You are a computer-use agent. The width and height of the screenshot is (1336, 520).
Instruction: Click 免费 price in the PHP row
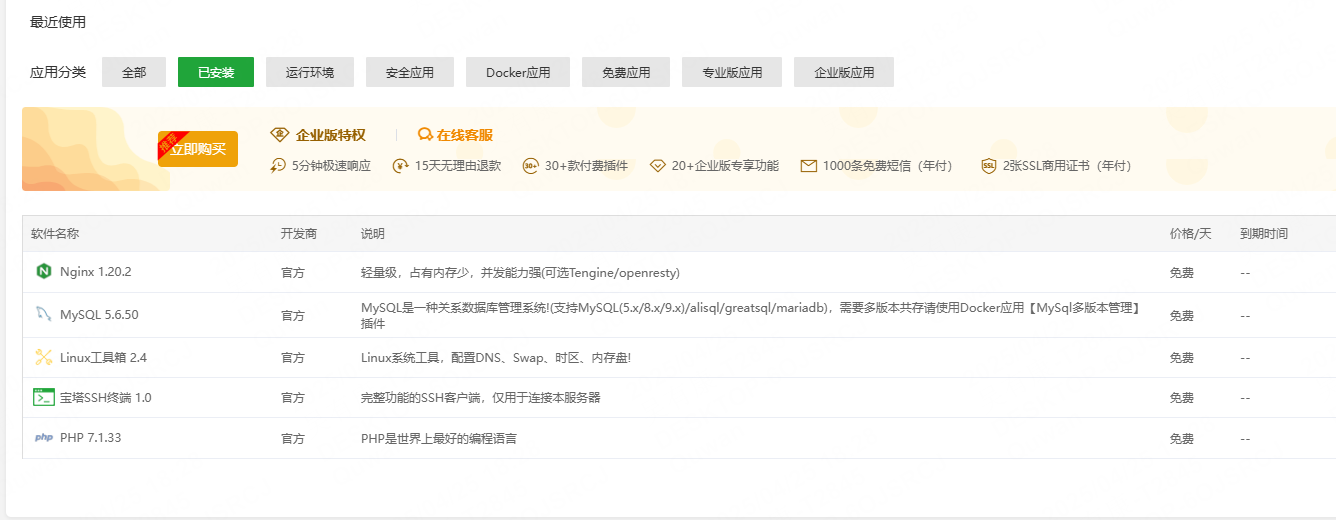click(1181, 438)
